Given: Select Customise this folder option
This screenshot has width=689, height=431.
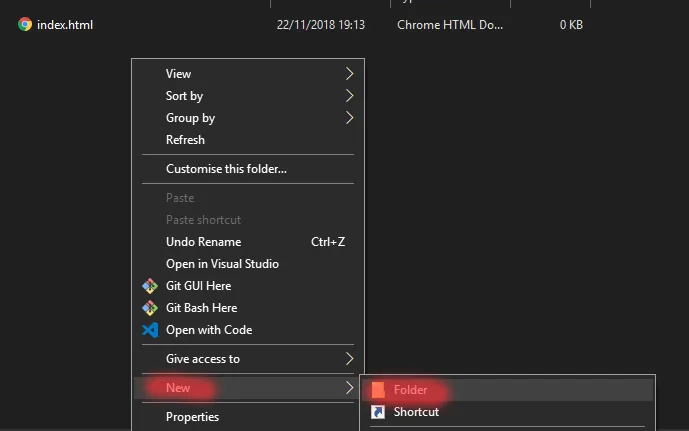Looking at the screenshot, I should coord(226,169).
